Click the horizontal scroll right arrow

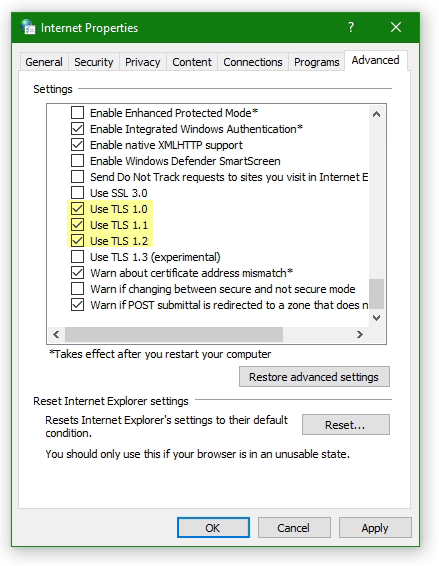pyautogui.click(x=360, y=334)
